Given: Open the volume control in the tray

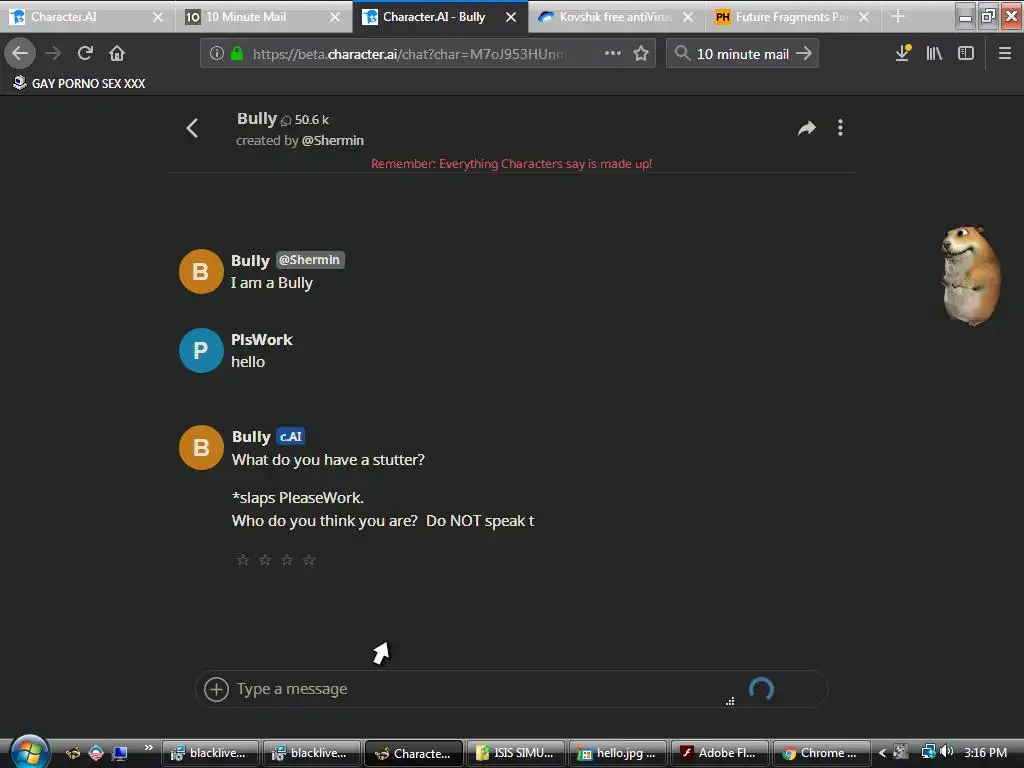Looking at the screenshot, I should point(946,752).
